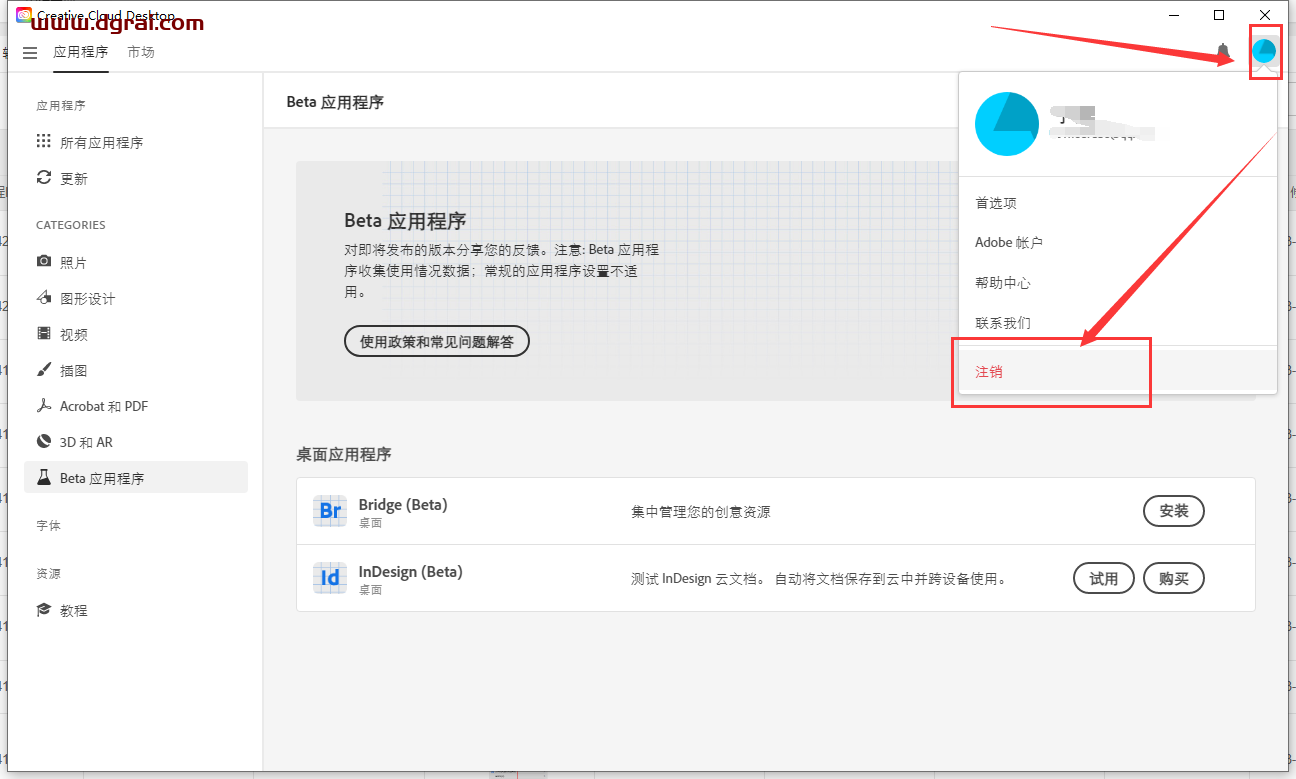Click the 使用政策和常见问题解答 button

(437, 341)
